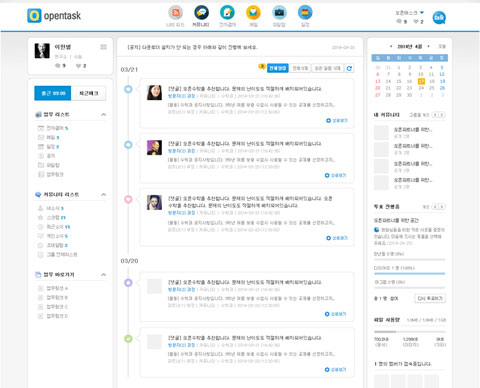This screenshot has width=480, height=388.
Task: Click the blue clock-in 09:00 button
Action: click(x=53, y=93)
